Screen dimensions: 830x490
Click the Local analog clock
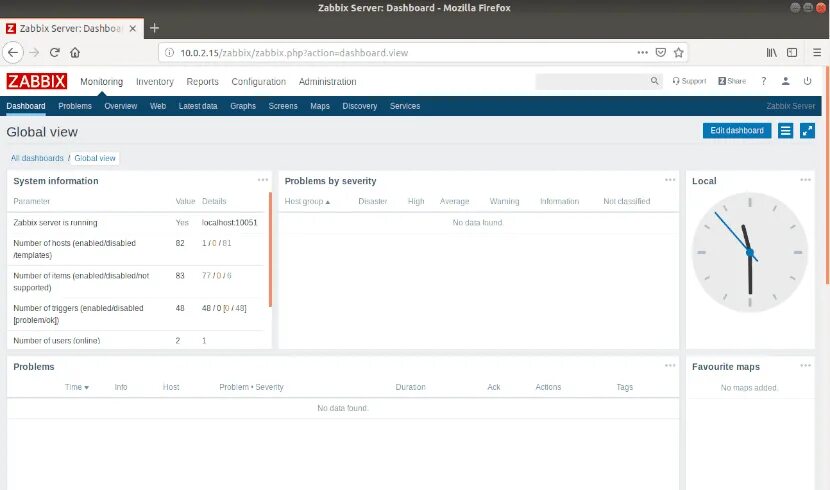pyautogui.click(x=750, y=252)
